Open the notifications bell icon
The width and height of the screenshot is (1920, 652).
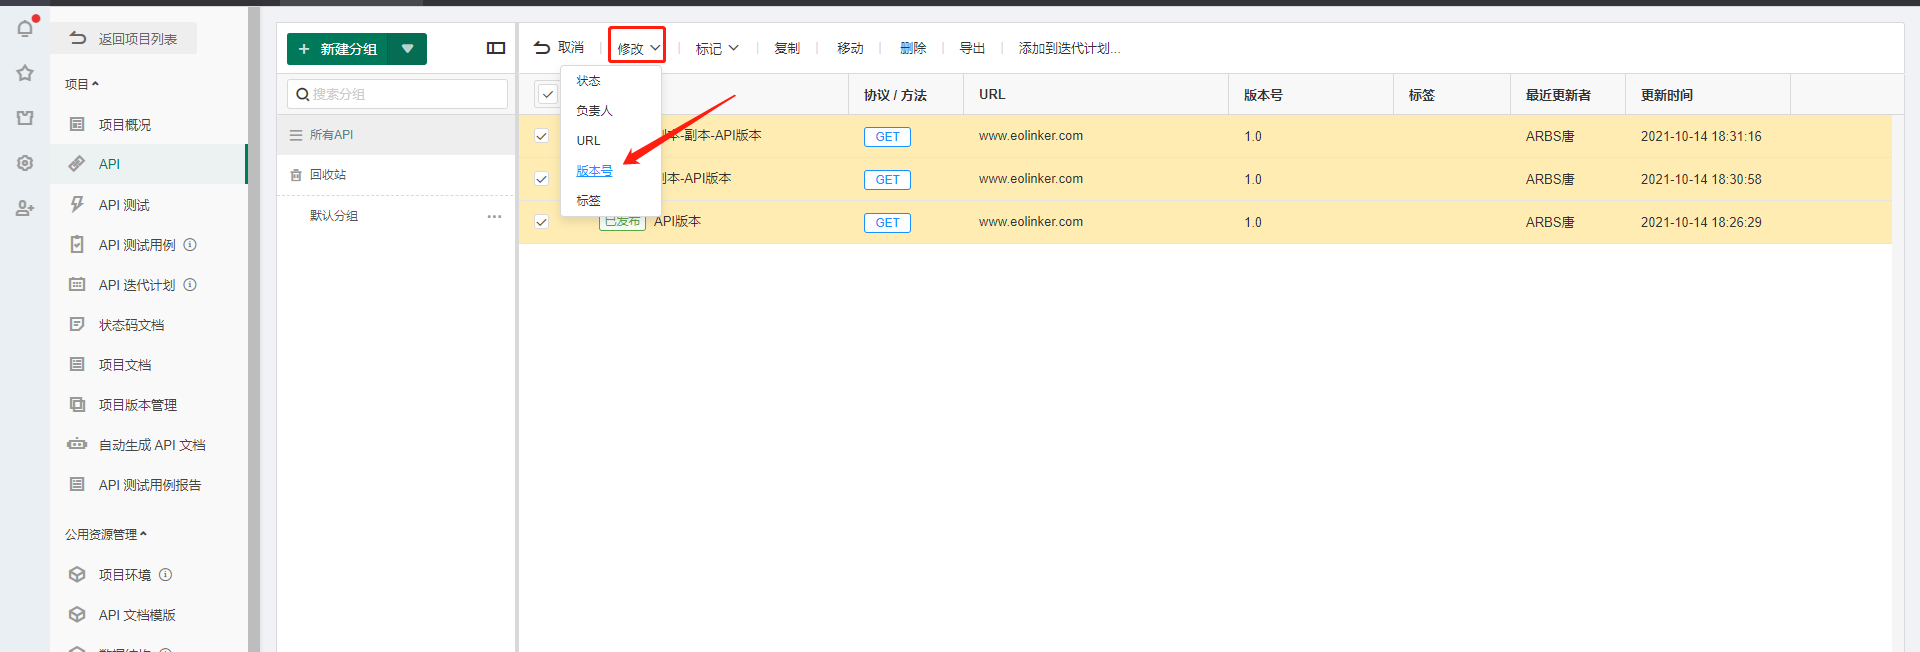tap(25, 29)
